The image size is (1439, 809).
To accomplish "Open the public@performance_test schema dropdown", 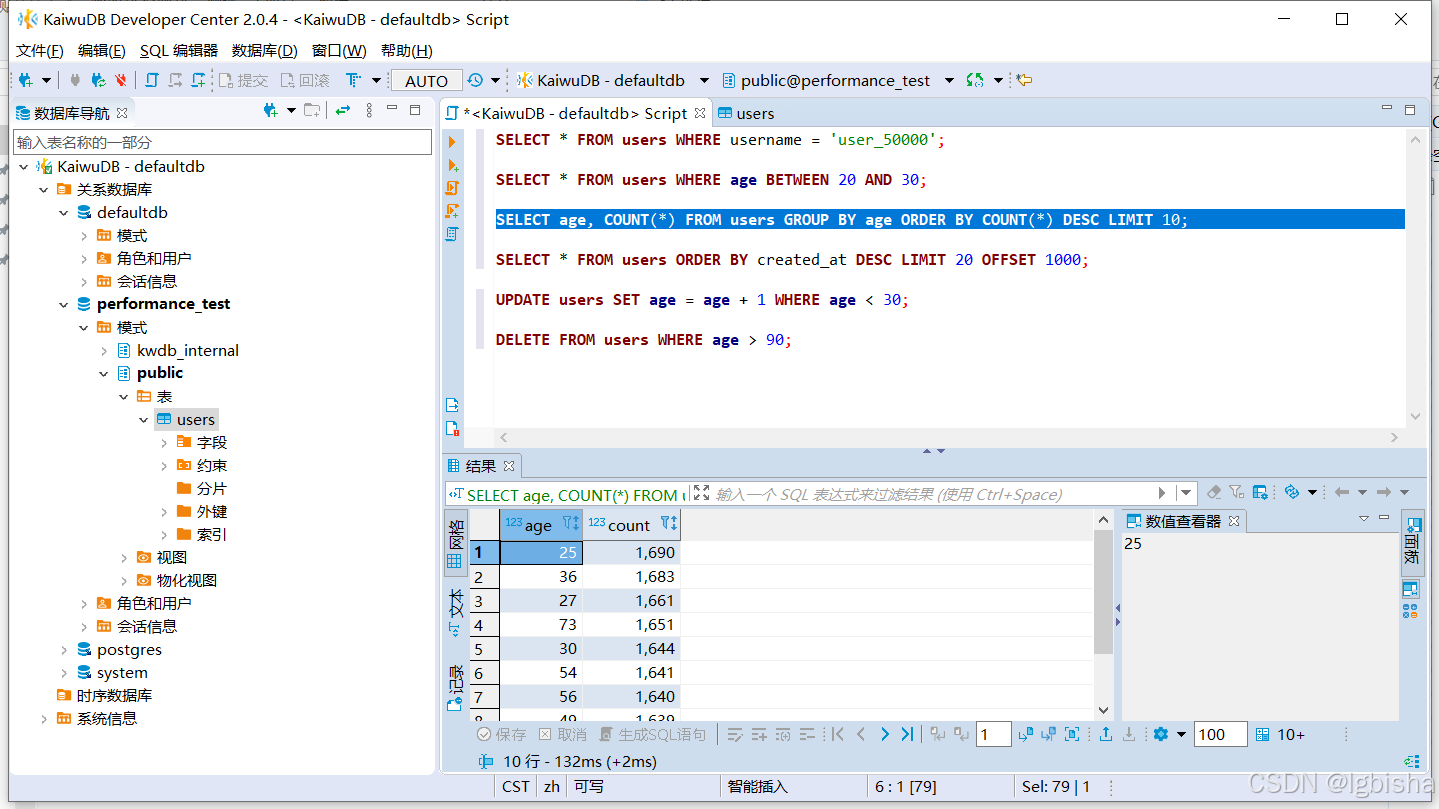I will (949, 81).
